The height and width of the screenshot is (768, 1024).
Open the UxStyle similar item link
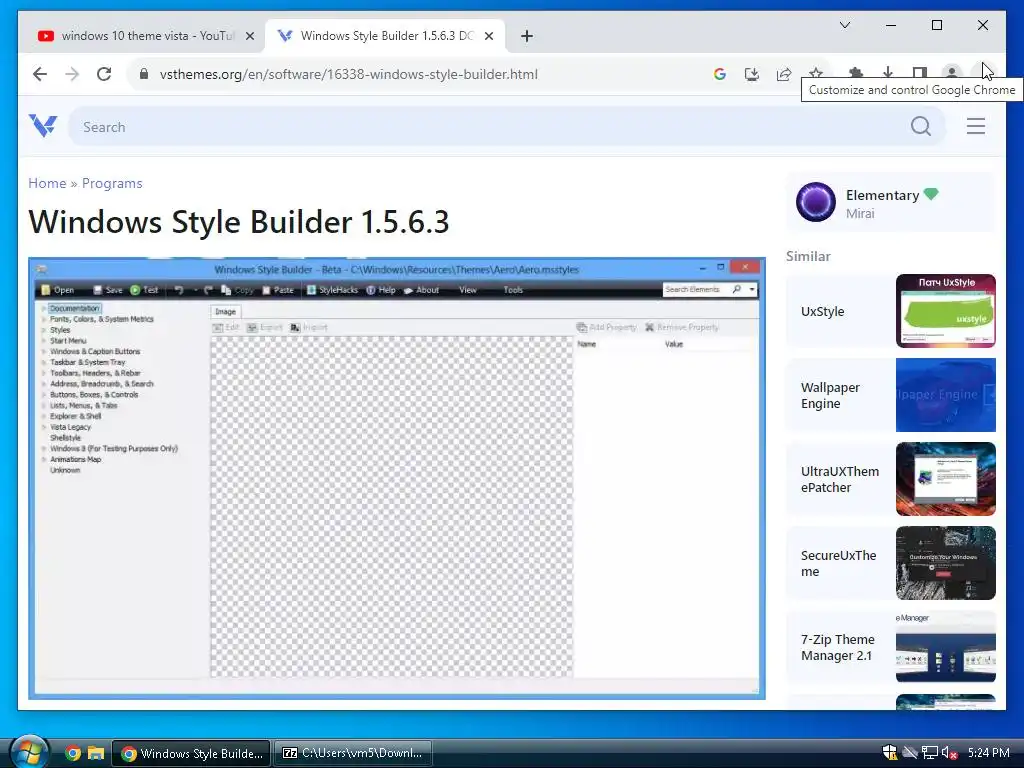coord(822,312)
